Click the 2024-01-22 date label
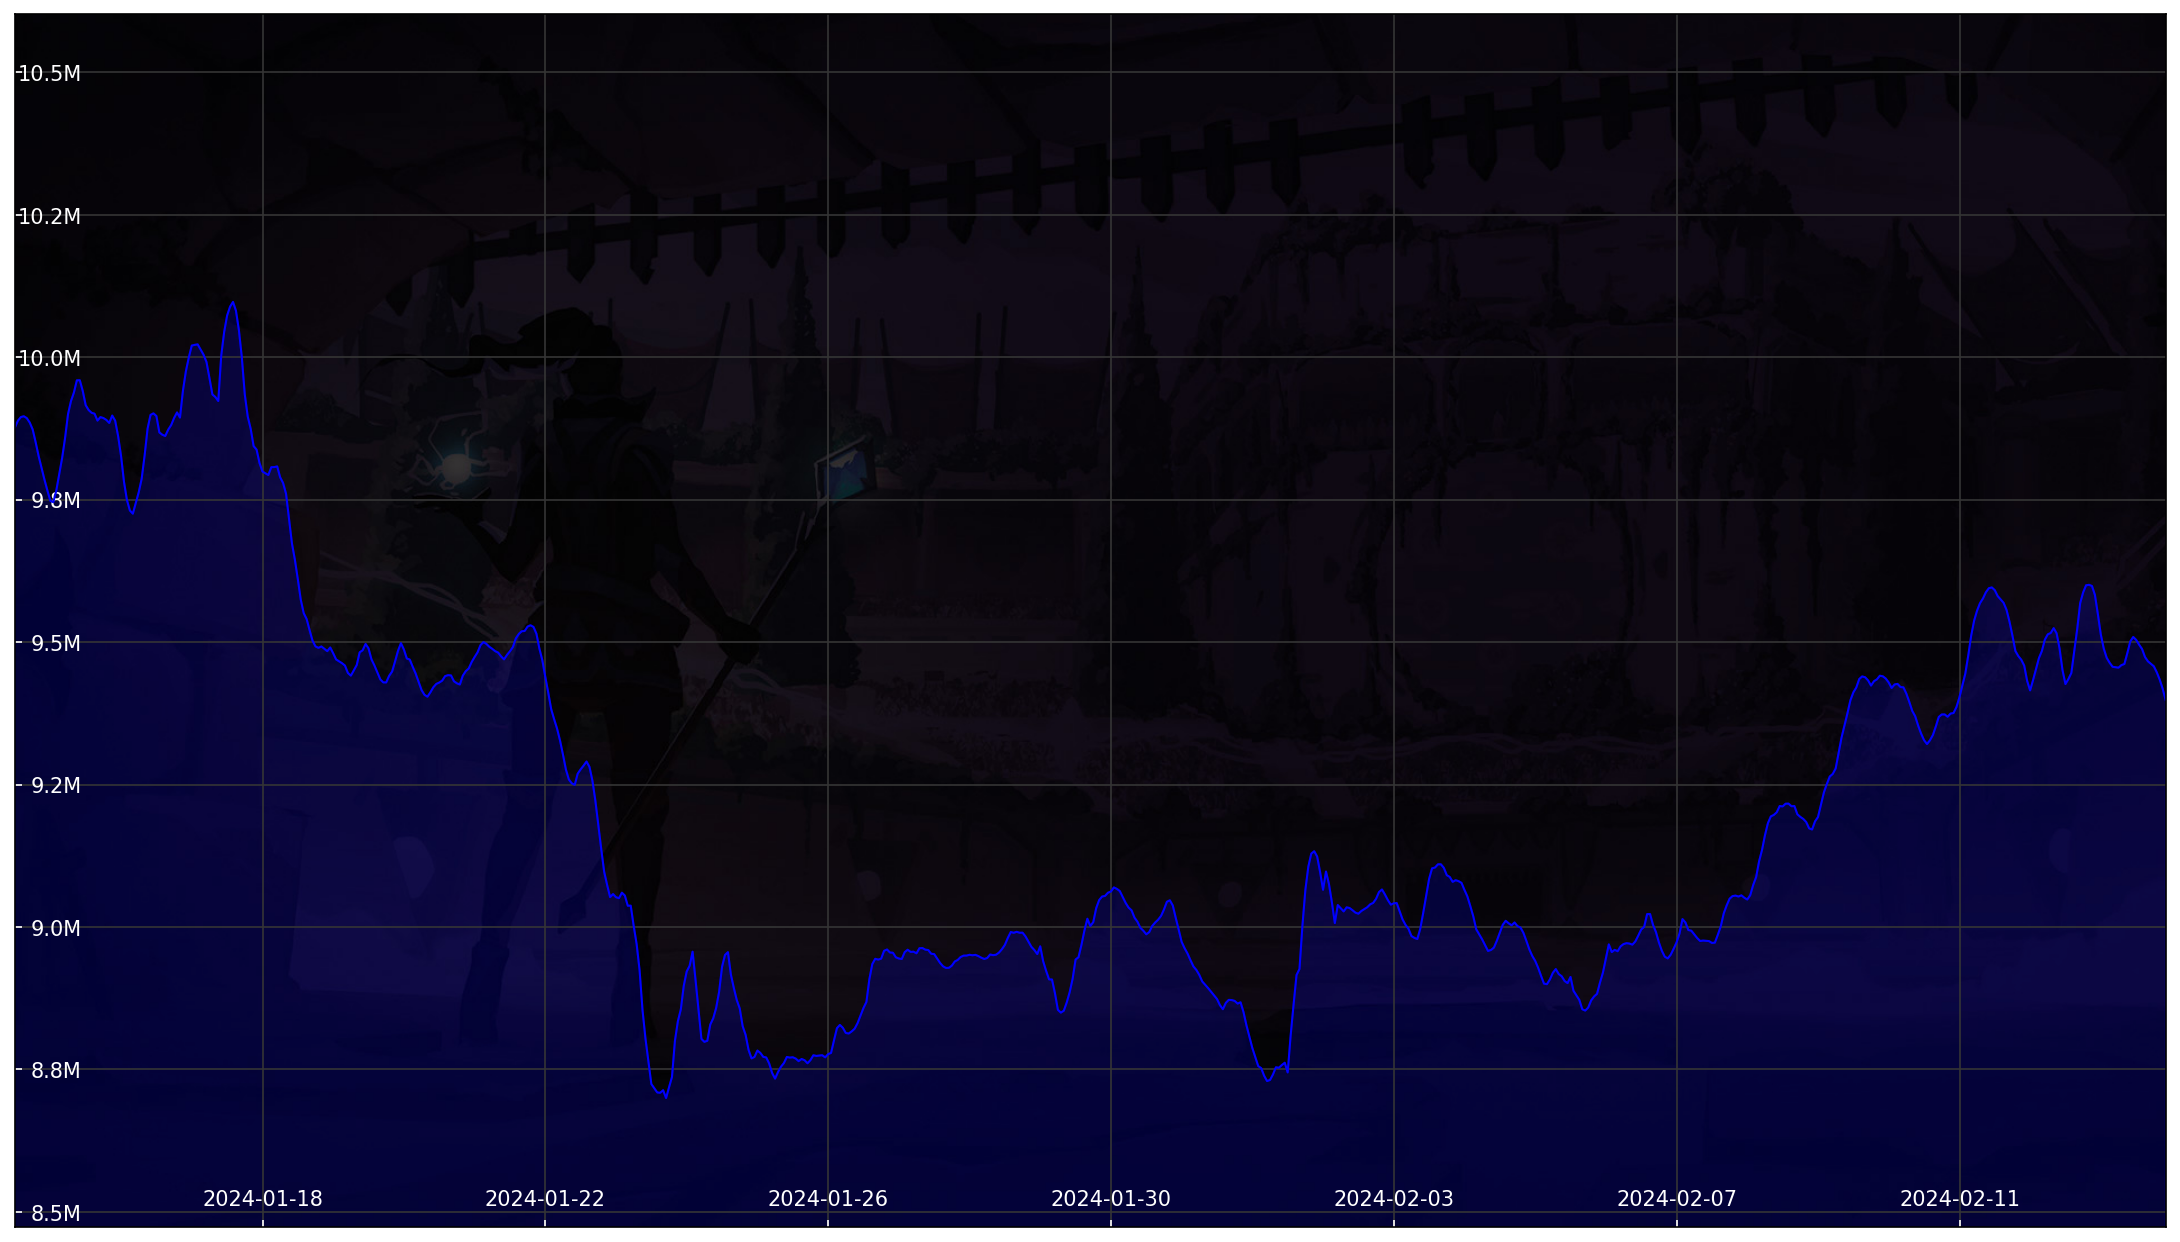 (x=545, y=1198)
